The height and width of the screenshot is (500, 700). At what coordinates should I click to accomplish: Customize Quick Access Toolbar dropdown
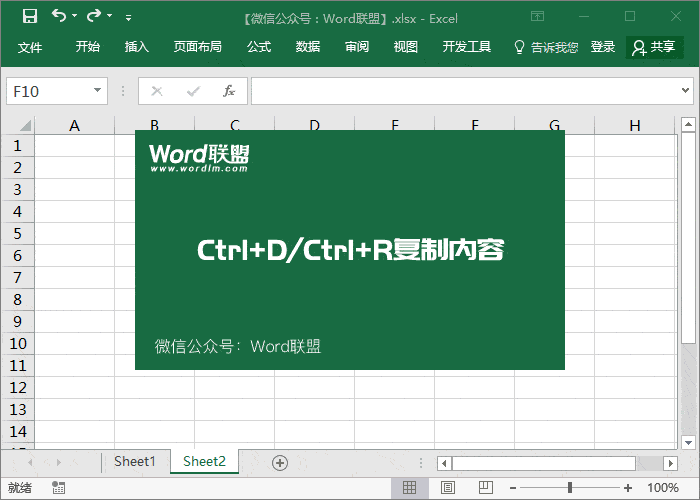tap(129, 18)
